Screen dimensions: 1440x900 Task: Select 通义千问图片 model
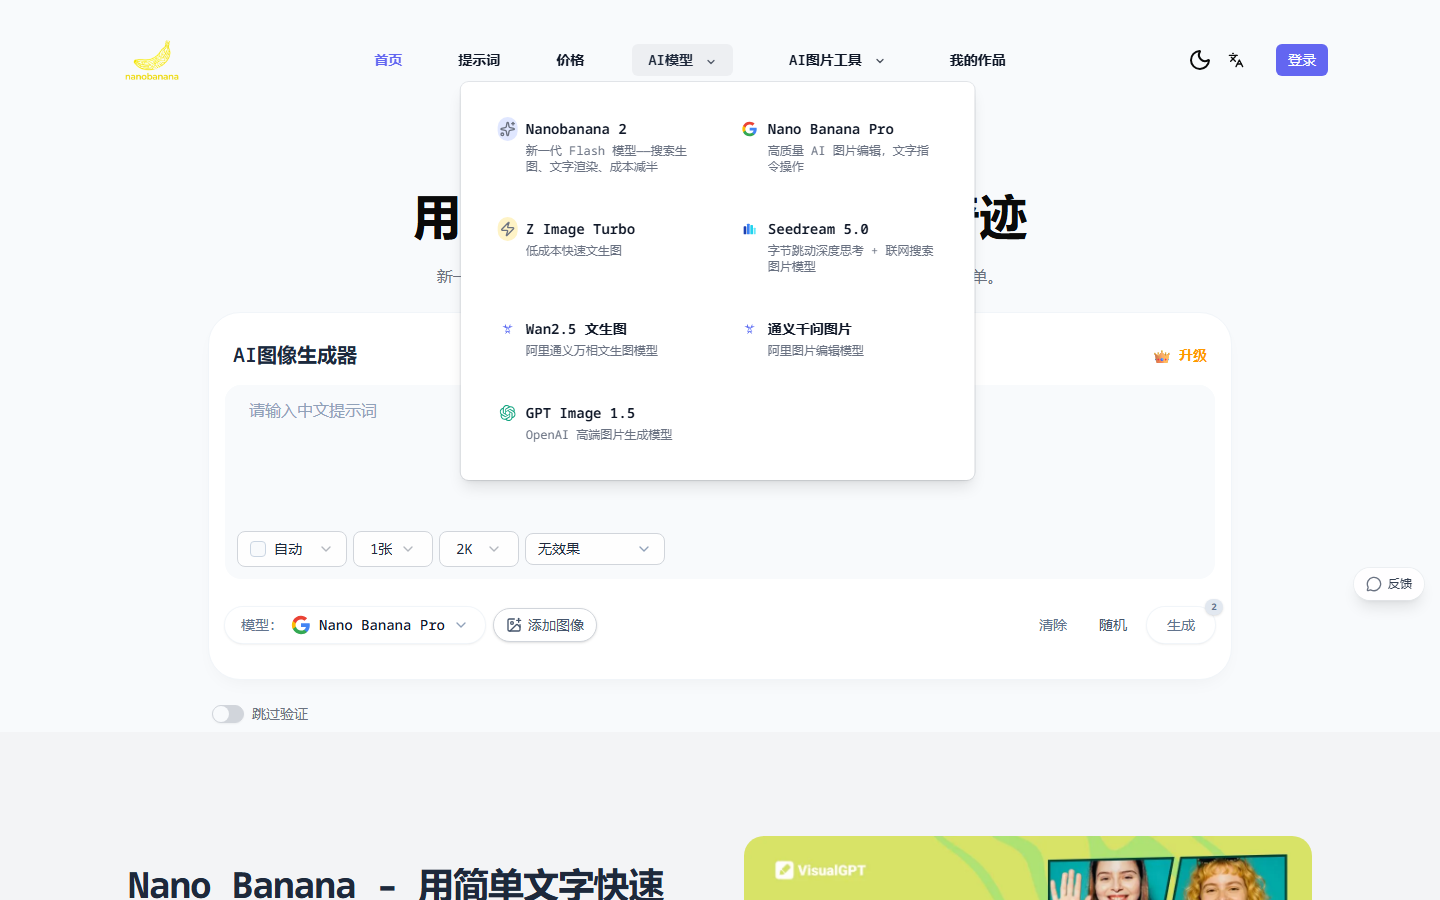(839, 339)
